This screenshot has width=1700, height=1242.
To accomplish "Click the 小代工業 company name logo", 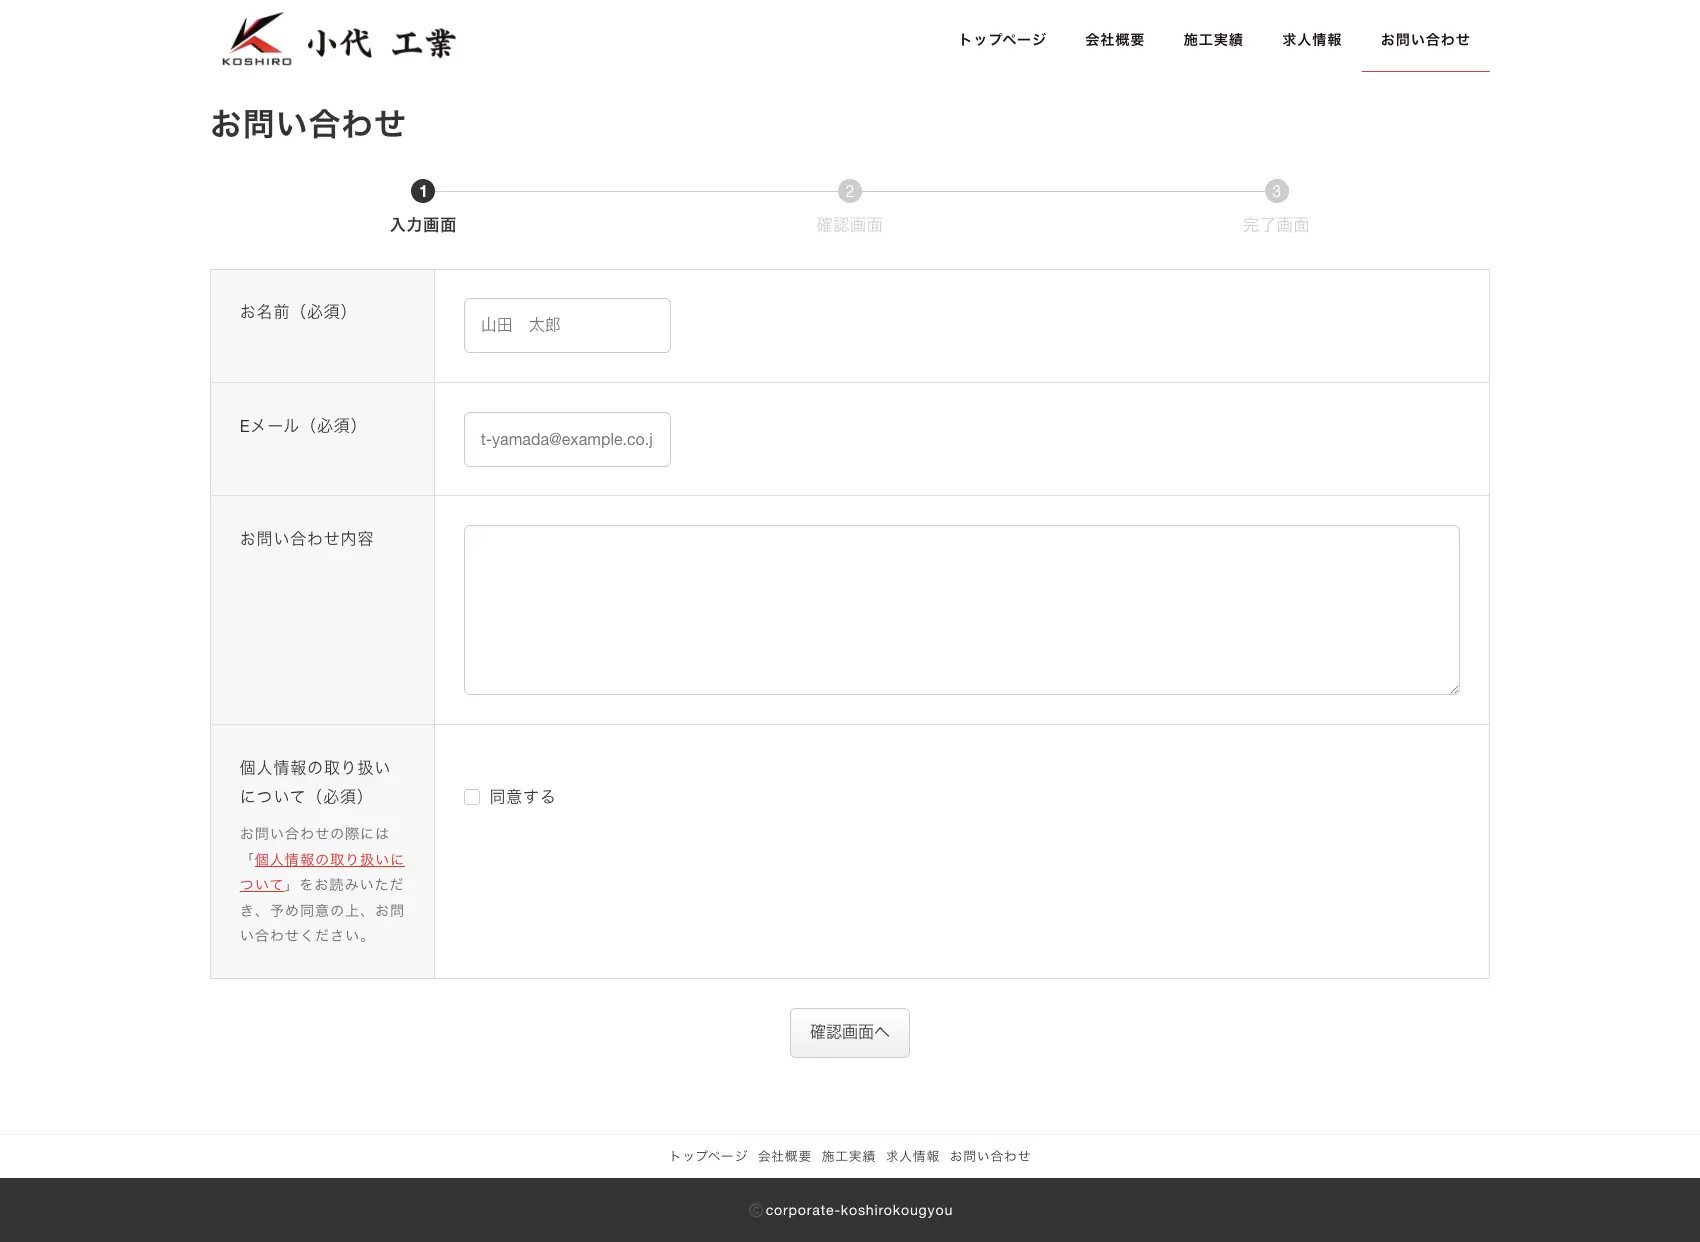I will click(381, 43).
